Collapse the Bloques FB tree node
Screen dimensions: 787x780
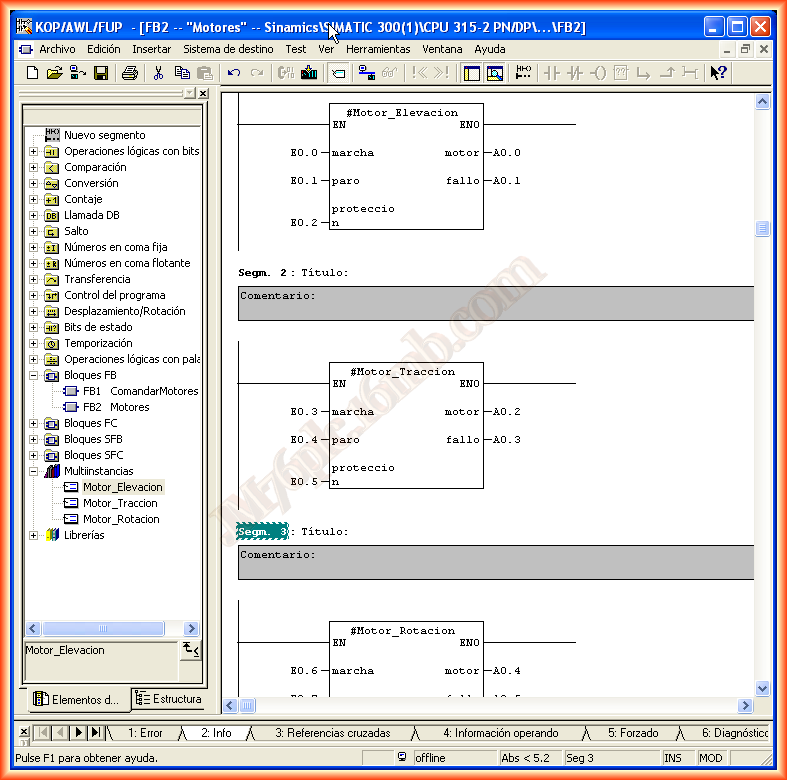click(x=33, y=375)
